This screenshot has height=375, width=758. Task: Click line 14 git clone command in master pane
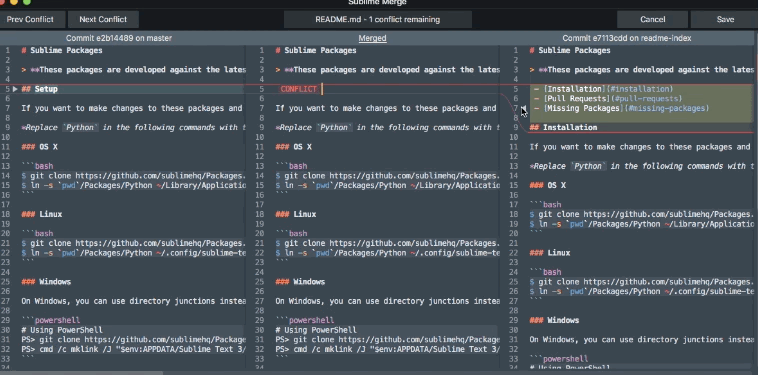(x=133, y=176)
